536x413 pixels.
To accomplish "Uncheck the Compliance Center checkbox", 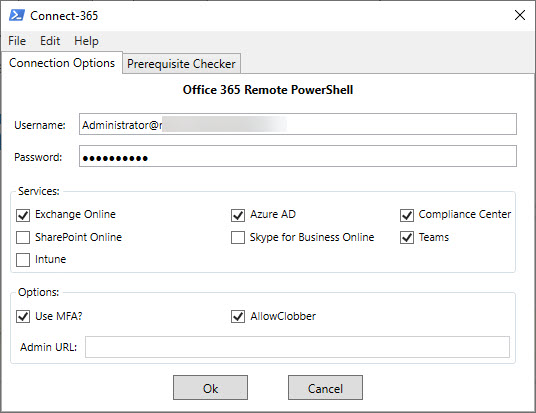I will (407, 215).
